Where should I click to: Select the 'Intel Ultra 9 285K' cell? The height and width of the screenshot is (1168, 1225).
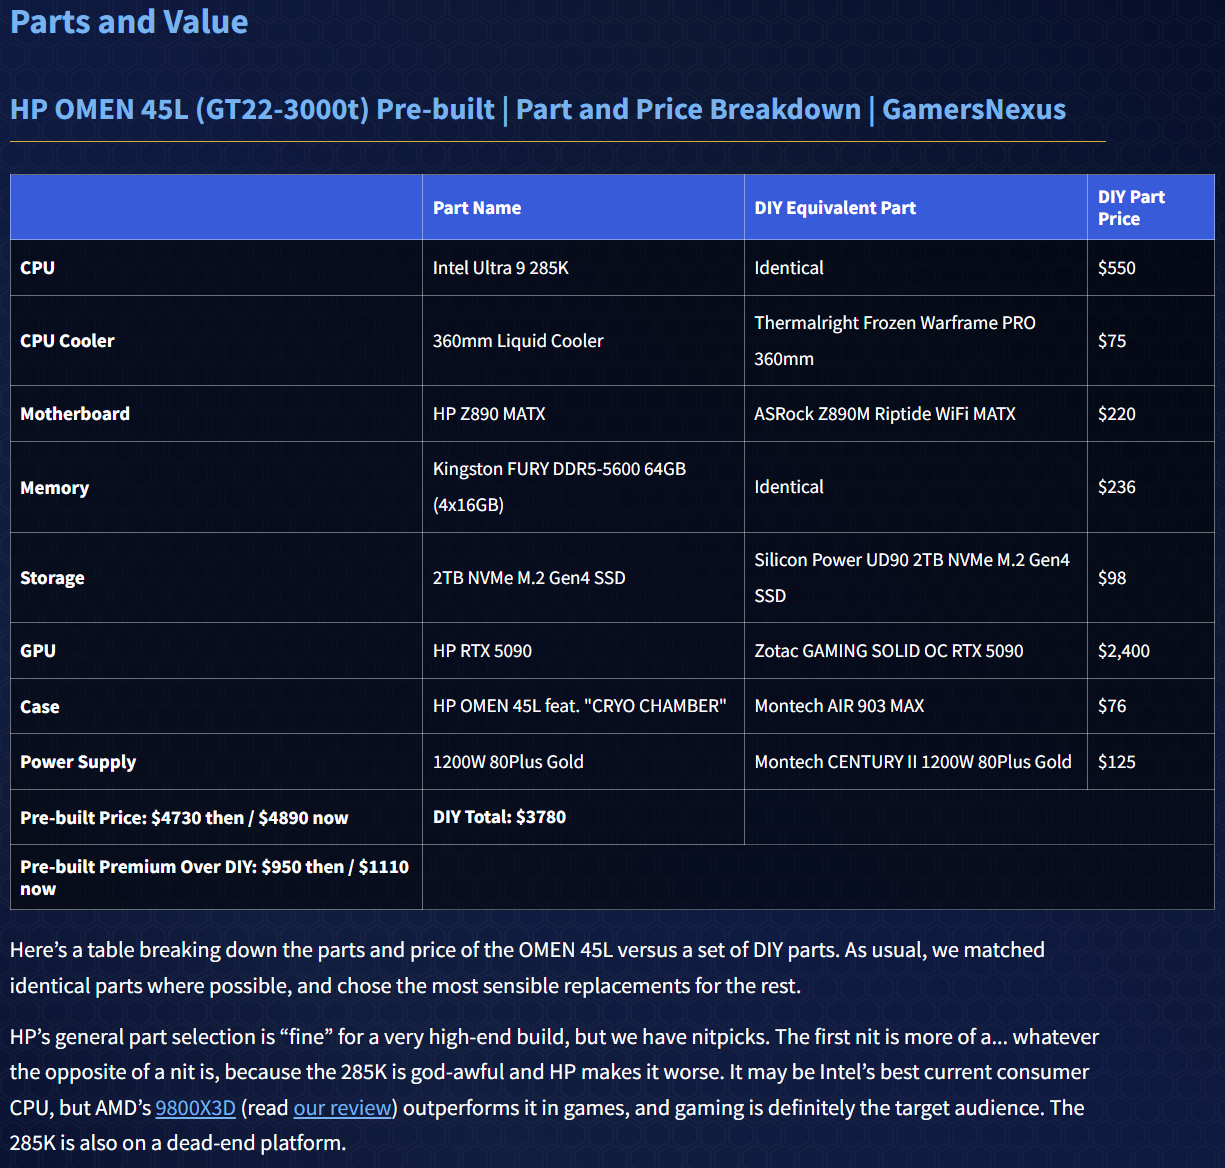pyautogui.click(x=583, y=268)
